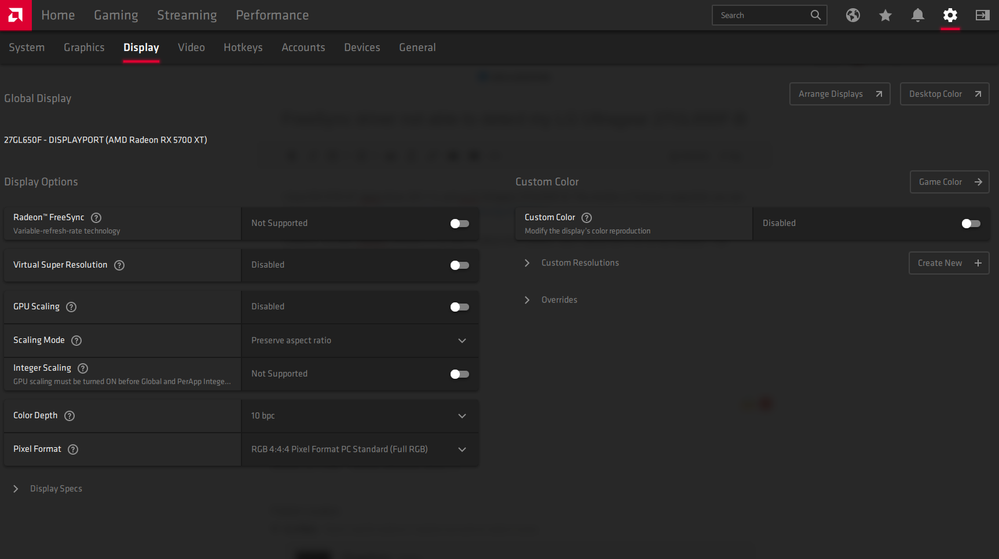Switch to Hotkeys settings tab
The height and width of the screenshot is (559, 999).
pyautogui.click(x=243, y=47)
